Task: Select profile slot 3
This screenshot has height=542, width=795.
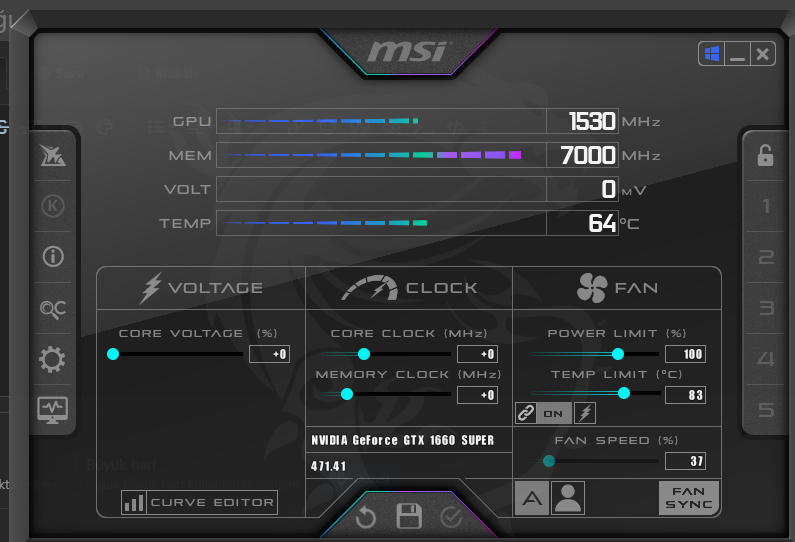Action: (x=766, y=308)
